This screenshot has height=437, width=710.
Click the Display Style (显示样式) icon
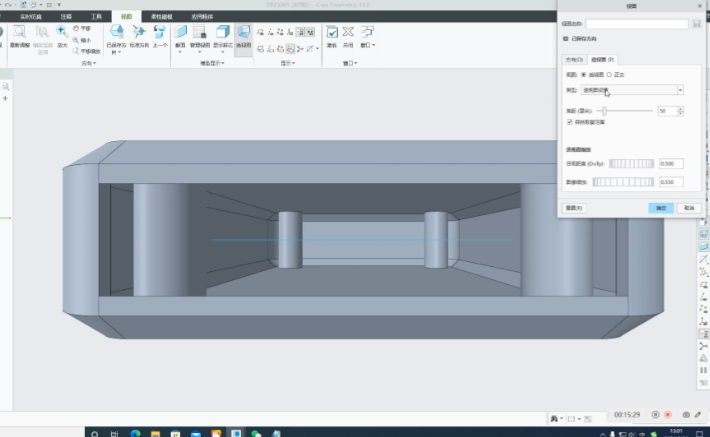222,33
